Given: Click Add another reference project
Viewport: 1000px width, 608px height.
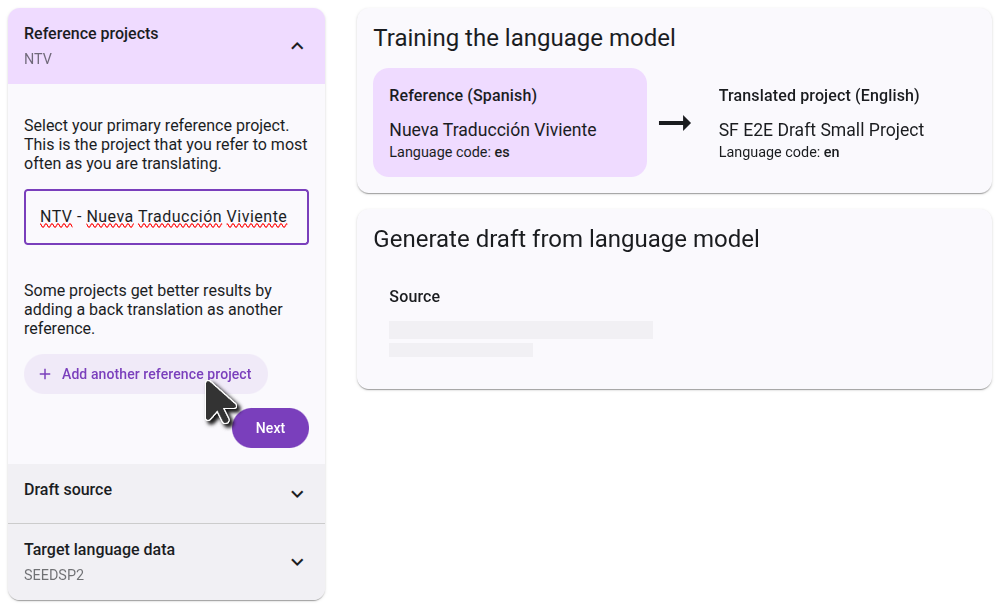Looking at the screenshot, I should [x=156, y=374].
